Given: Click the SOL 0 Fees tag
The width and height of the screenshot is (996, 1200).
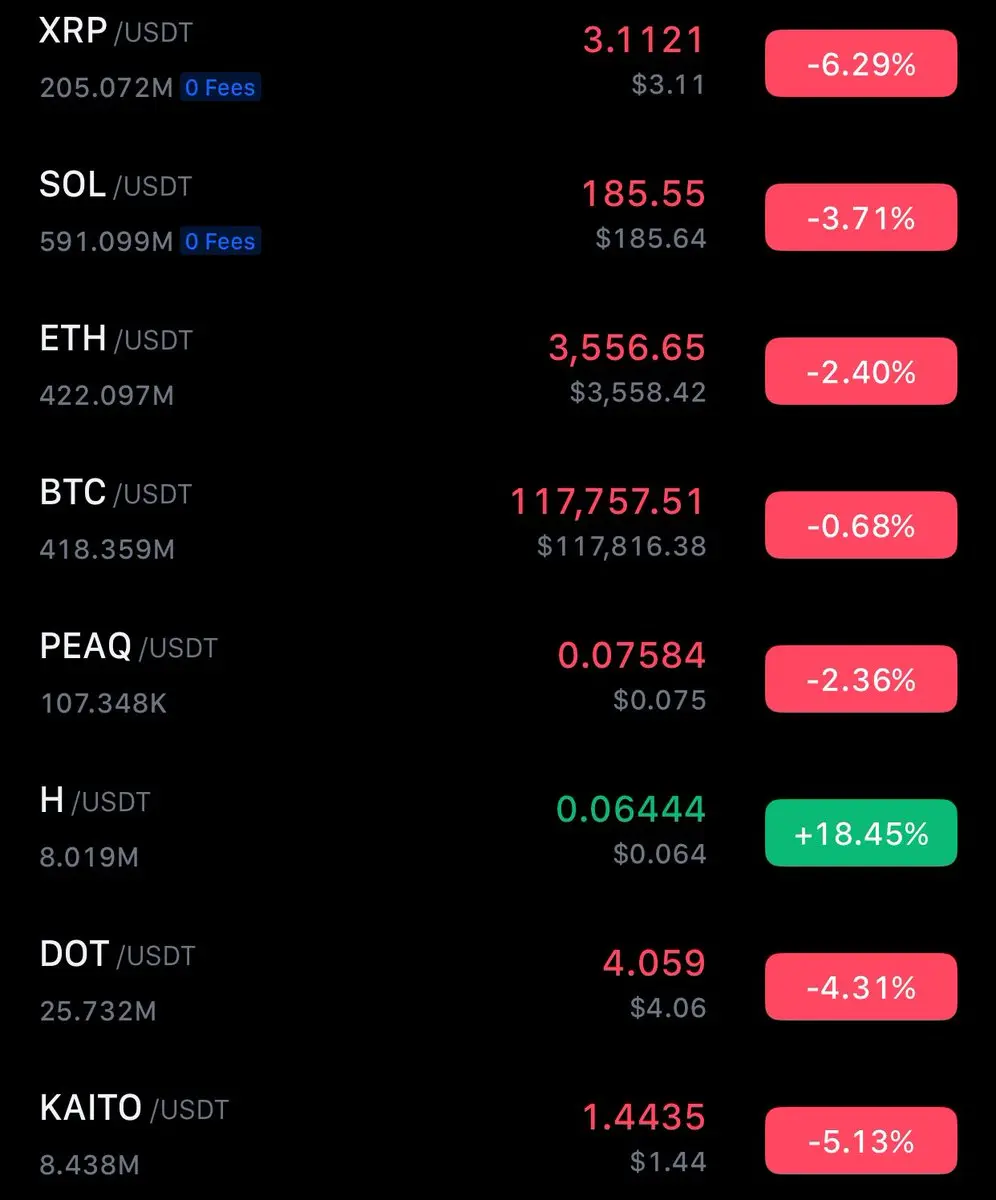Looking at the screenshot, I should point(220,241).
